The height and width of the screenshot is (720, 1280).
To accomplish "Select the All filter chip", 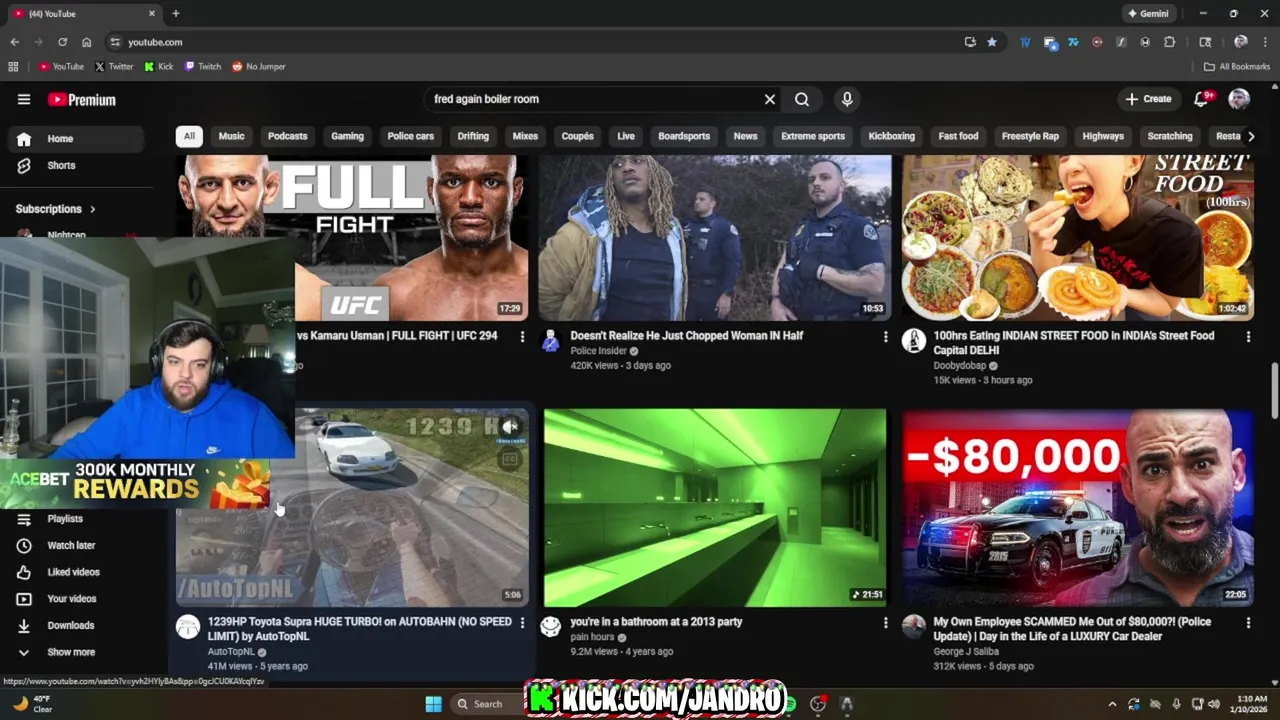I will [x=189, y=136].
